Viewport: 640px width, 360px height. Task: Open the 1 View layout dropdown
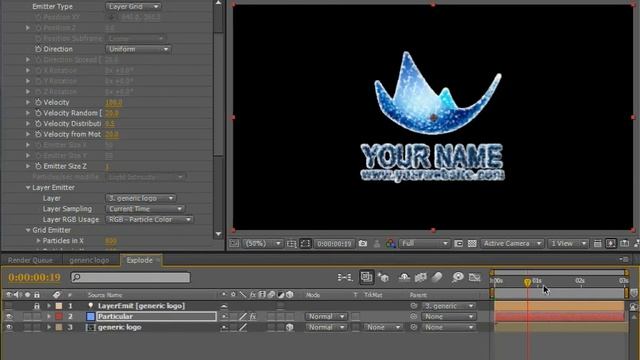(x=568, y=244)
